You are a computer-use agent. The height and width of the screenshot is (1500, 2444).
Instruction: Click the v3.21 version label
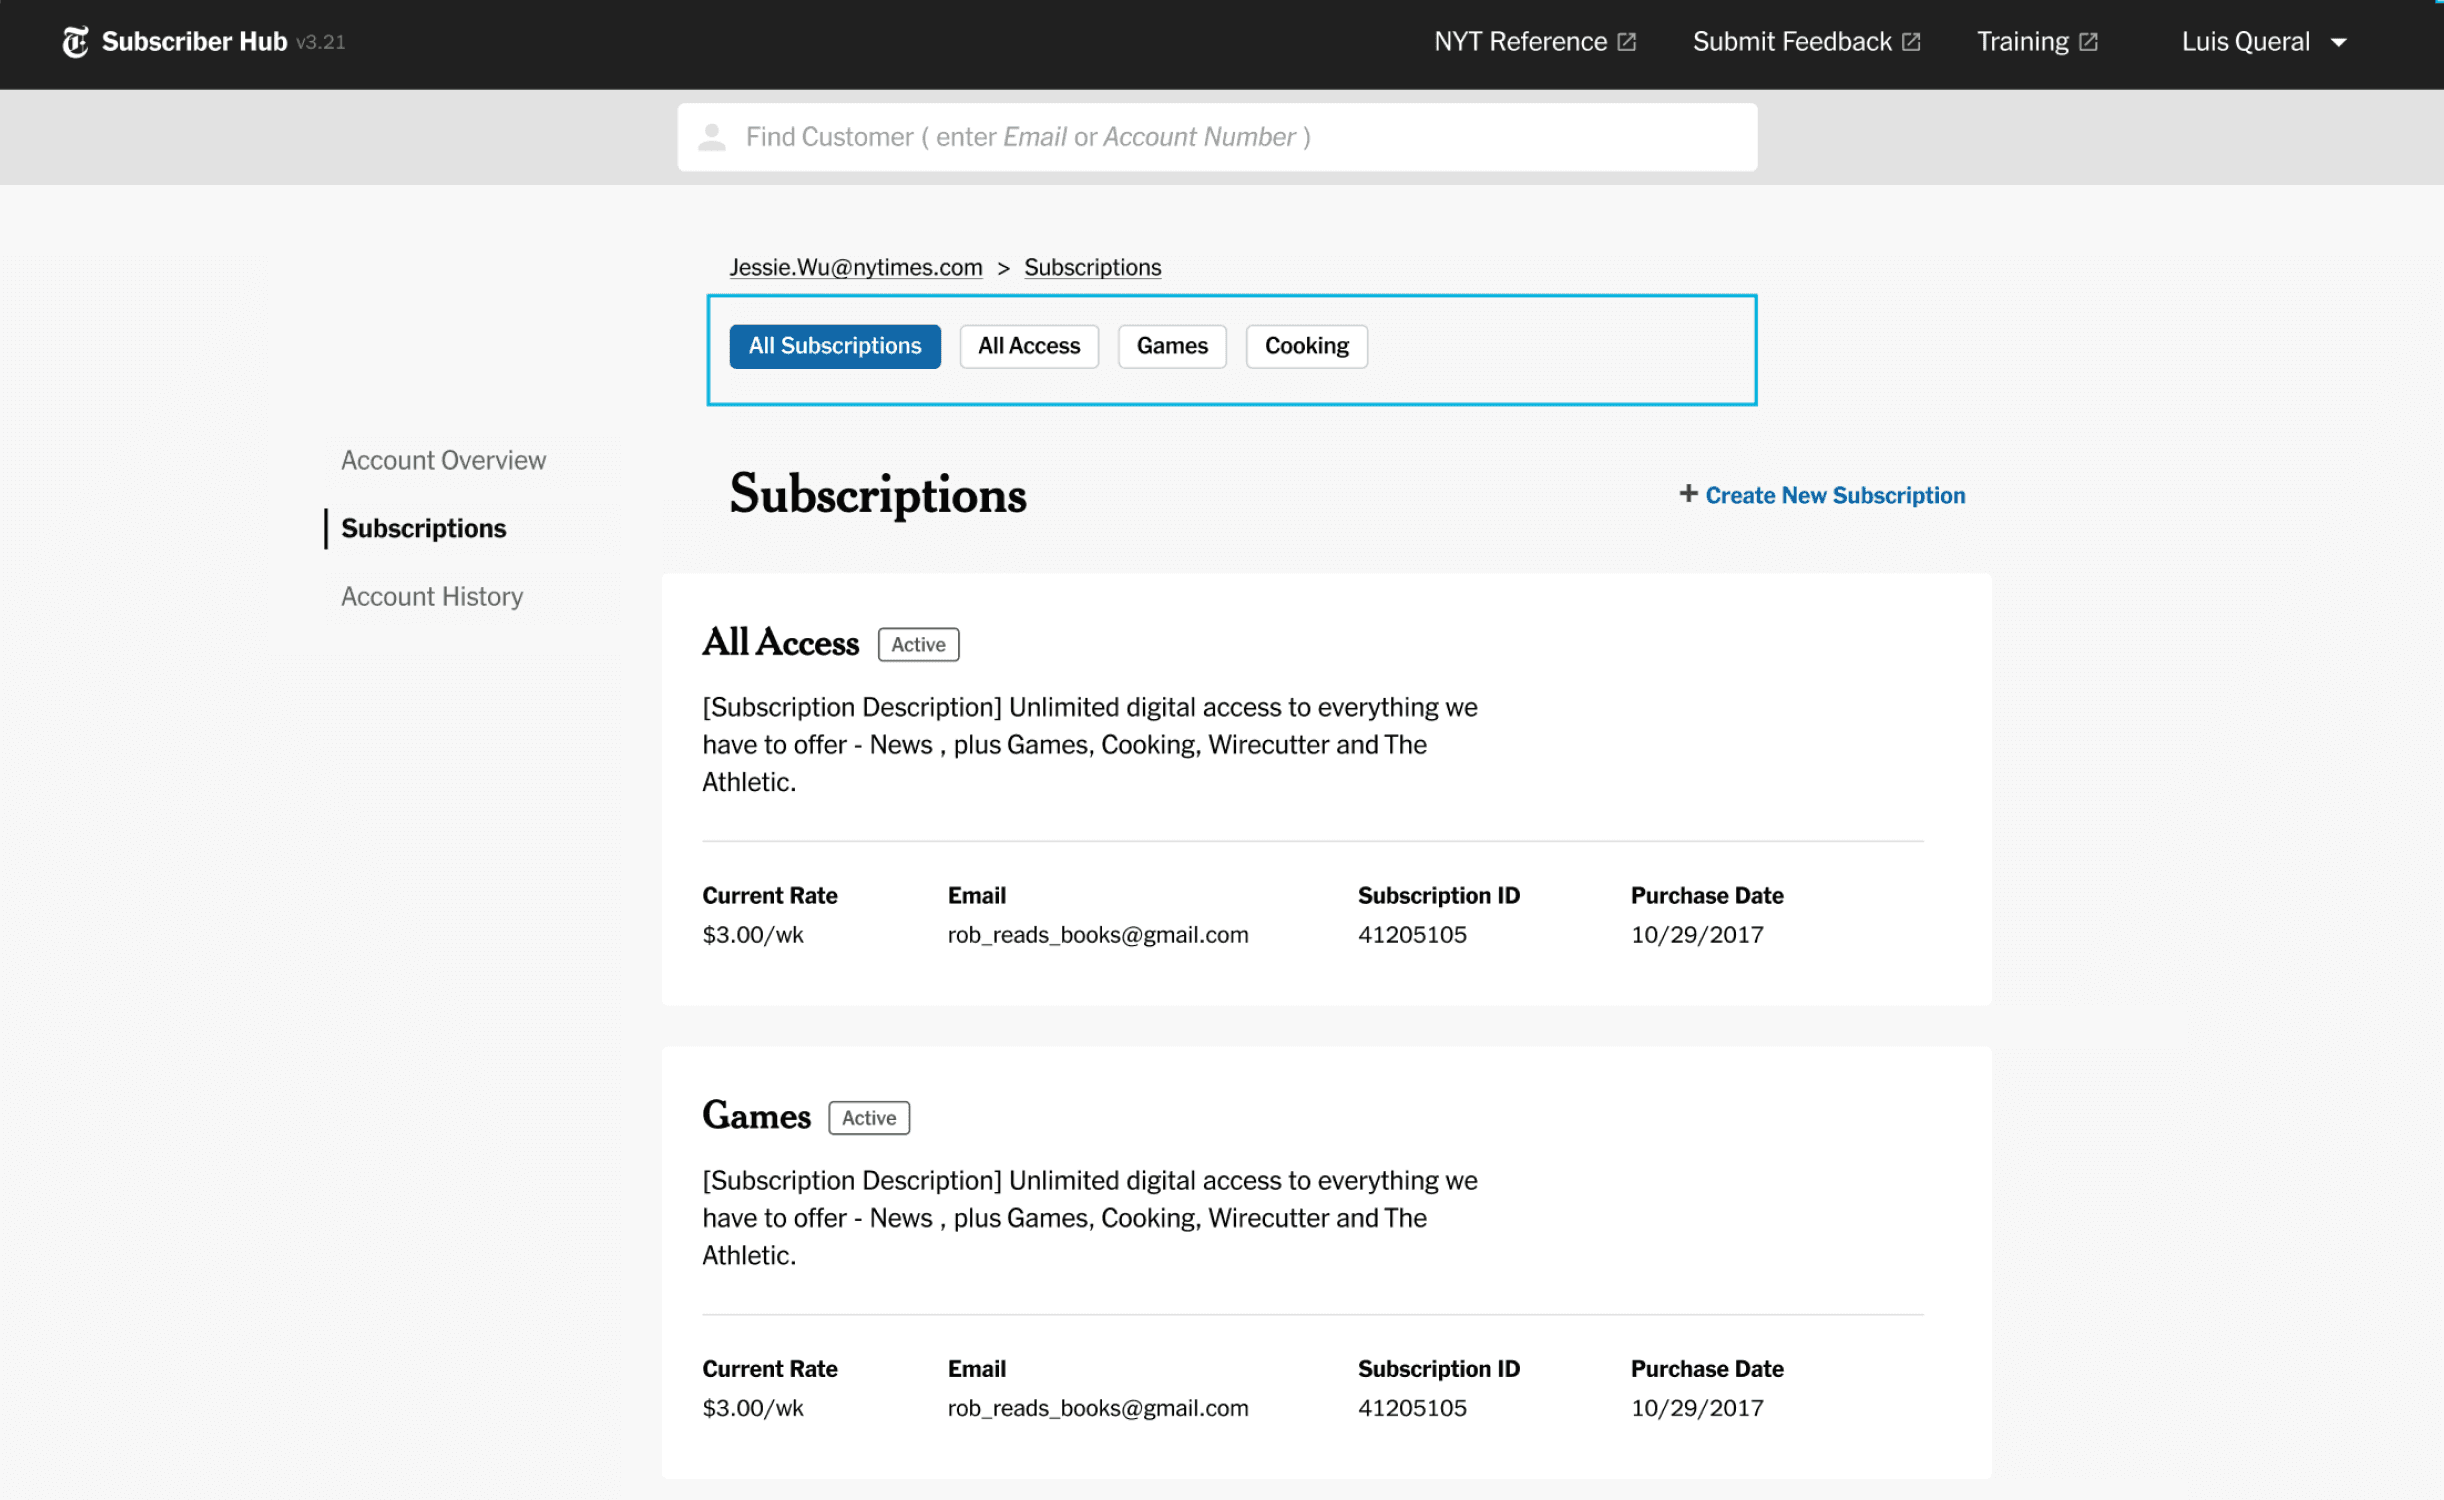[x=321, y=42]
